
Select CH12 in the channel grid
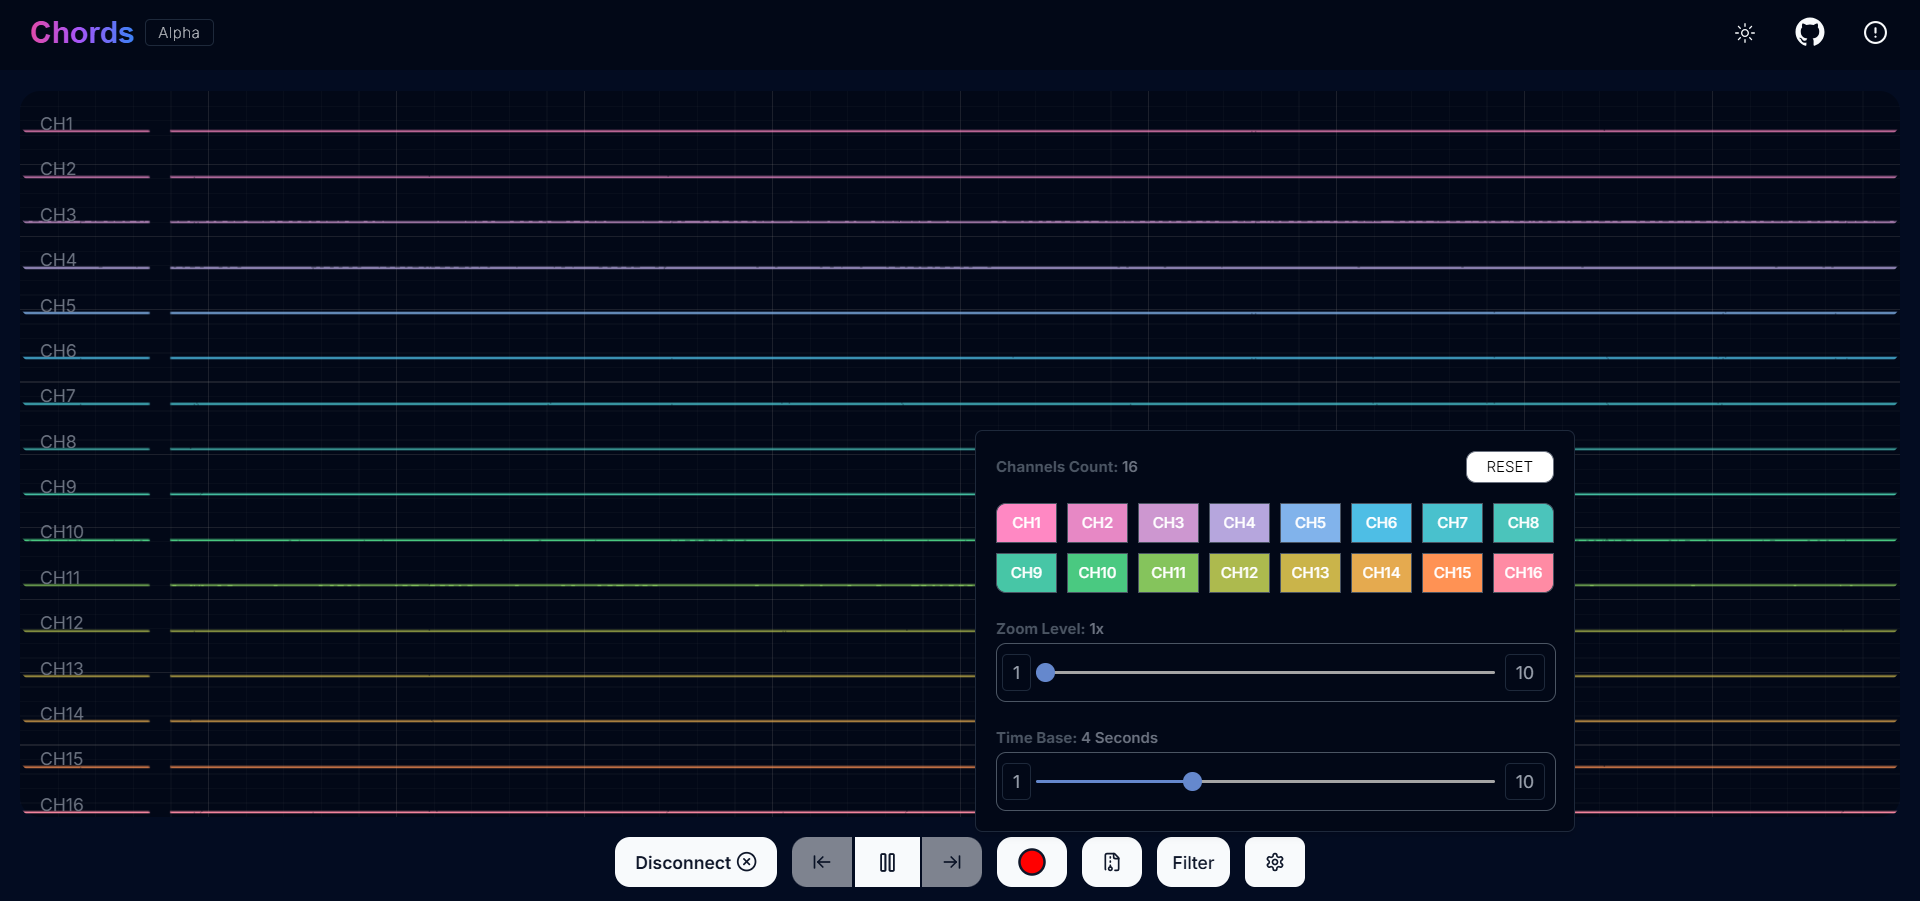tap(1239, 573)
